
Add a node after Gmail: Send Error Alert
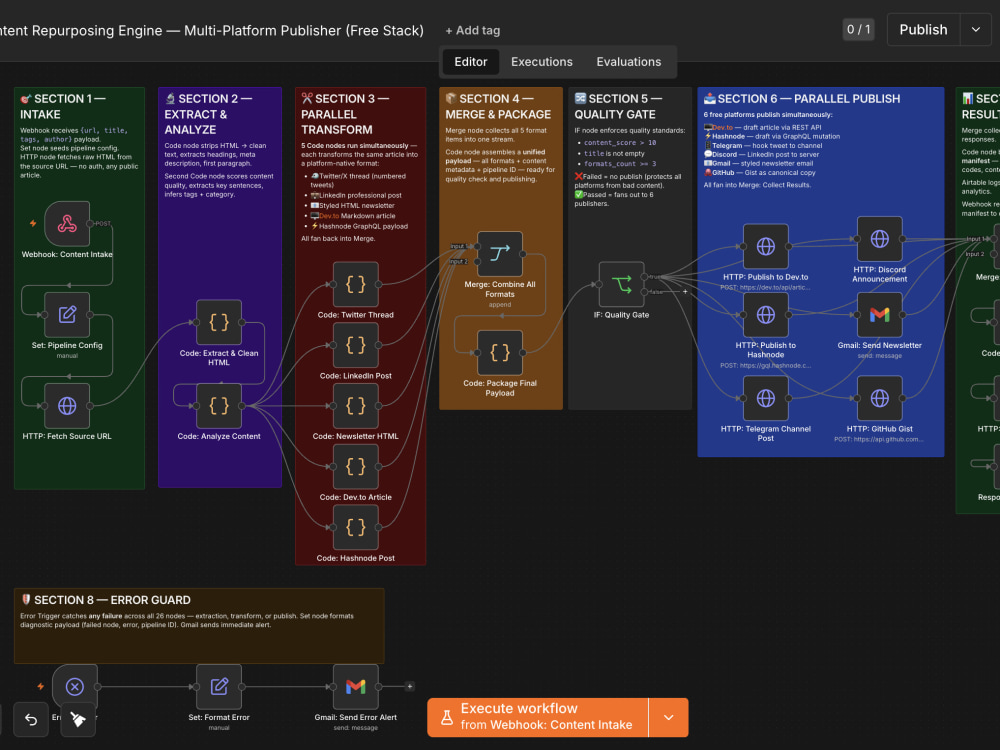pyautogui.click(x=409, y=687)
